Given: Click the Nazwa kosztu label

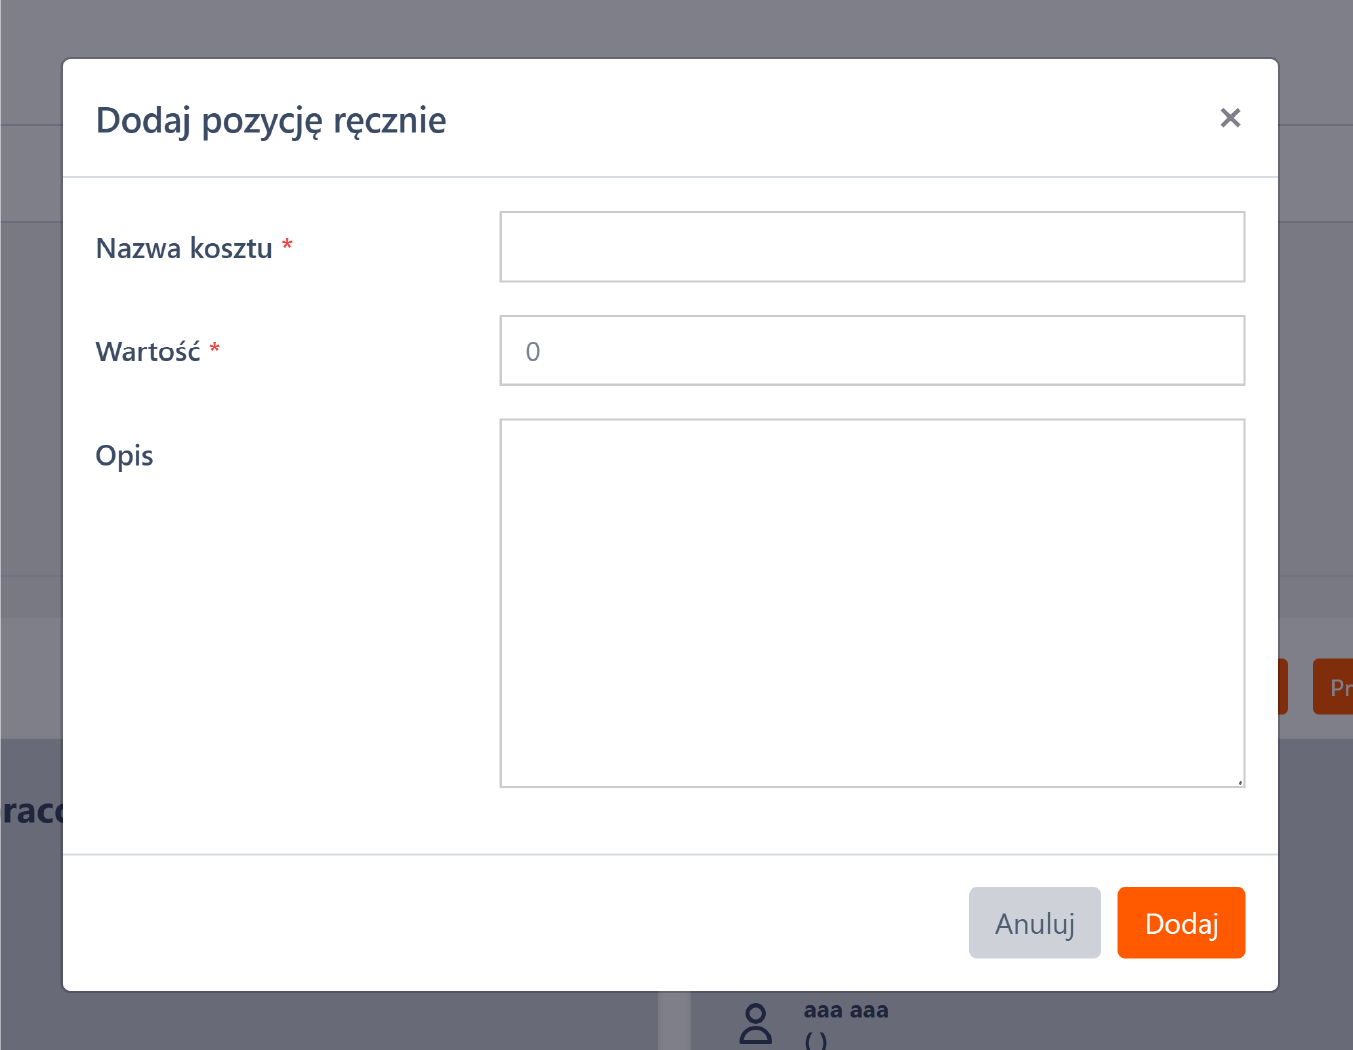Looking at the screenshot, I should (184, 248).
